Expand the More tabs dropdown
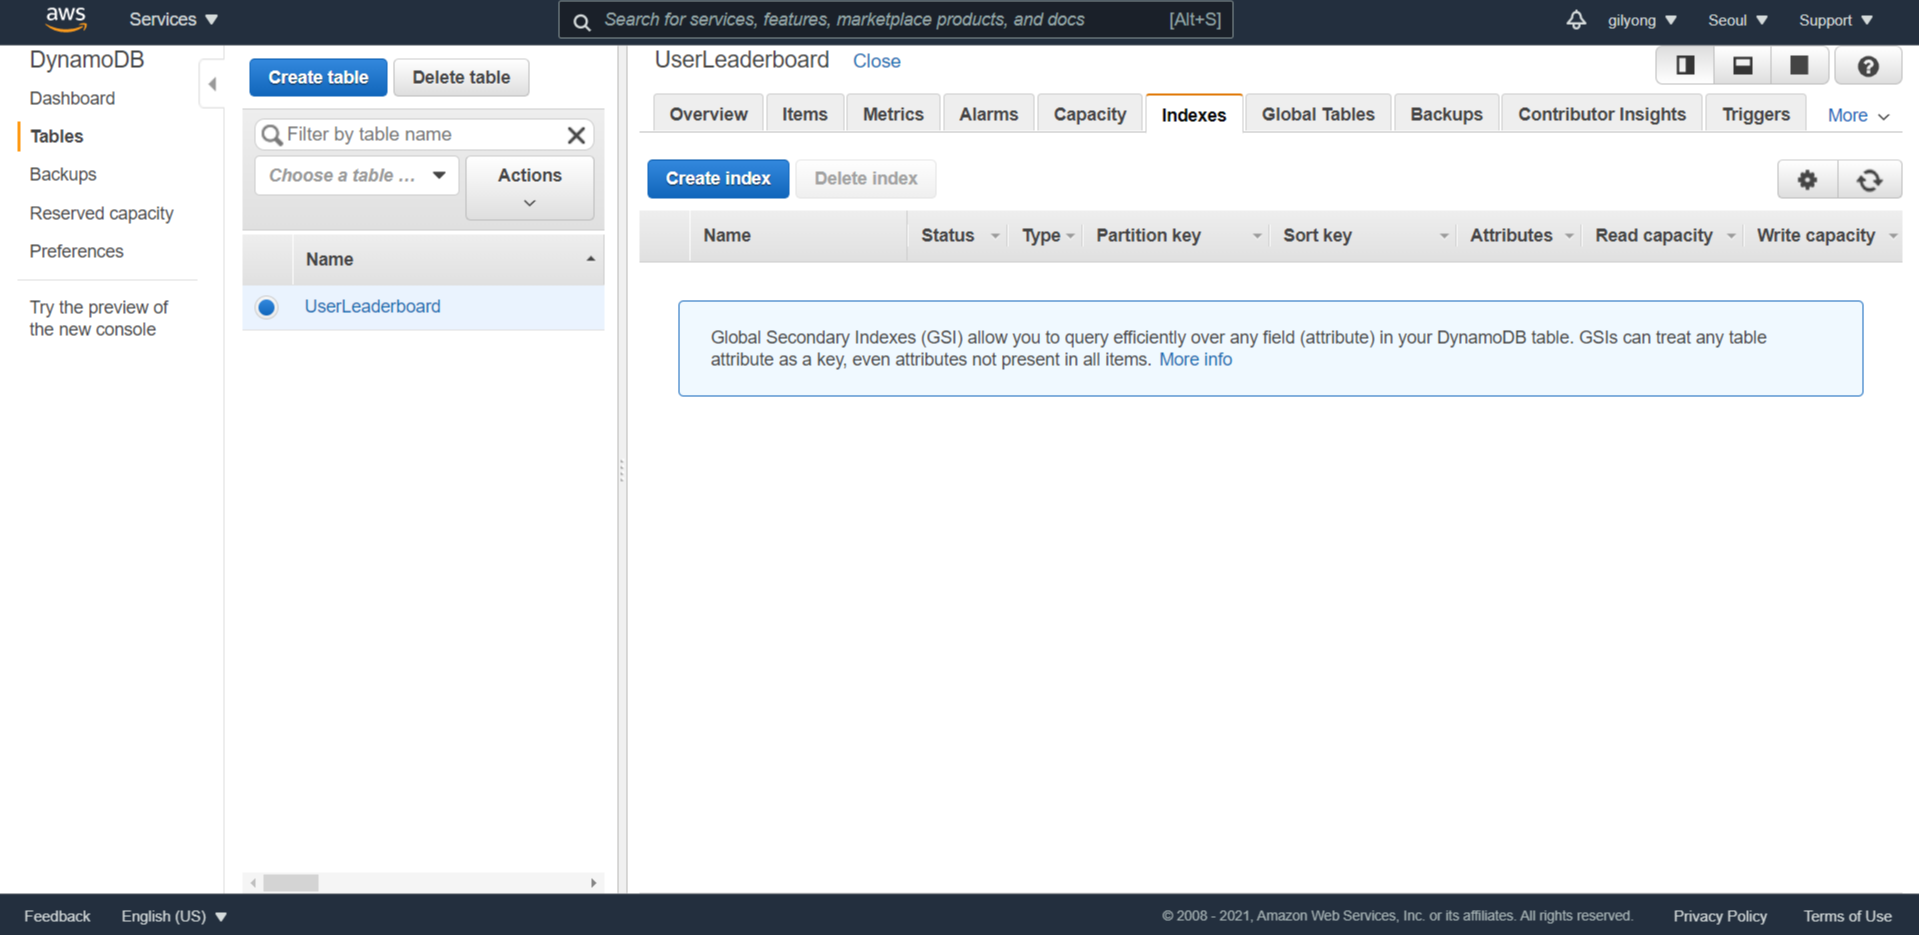The image size is (1919, 935). click(x=1858, y=115)
